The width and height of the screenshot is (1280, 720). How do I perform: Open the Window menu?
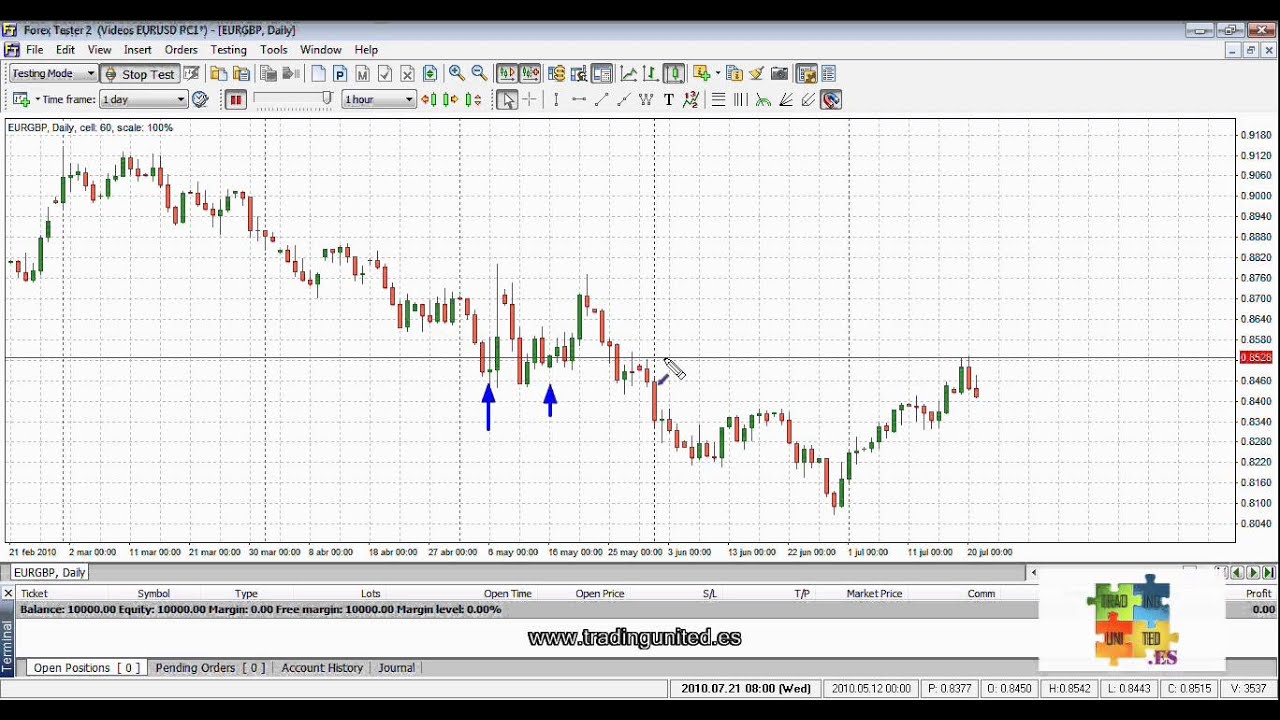pos(321,49)
